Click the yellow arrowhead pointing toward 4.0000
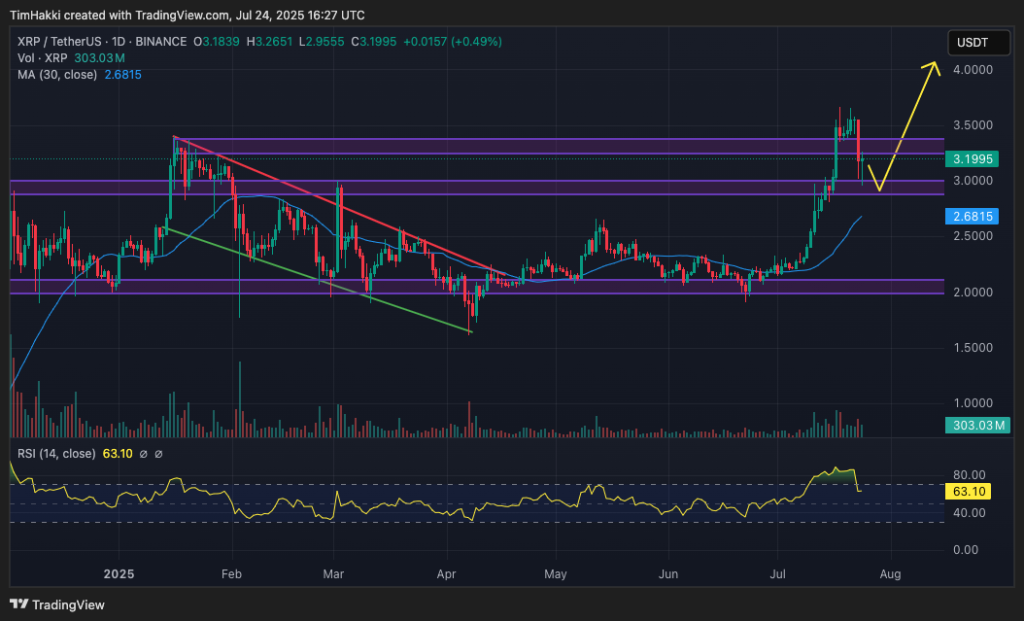The height and width of the screenshot is (621, 1024). pyautogui.click(x=934, y=66)
